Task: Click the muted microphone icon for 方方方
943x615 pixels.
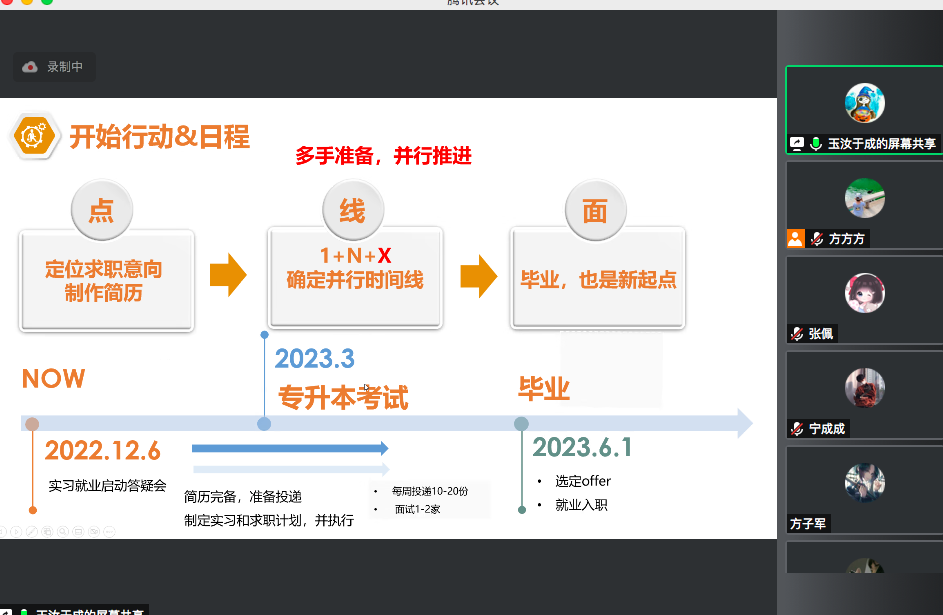Action: 817,239
